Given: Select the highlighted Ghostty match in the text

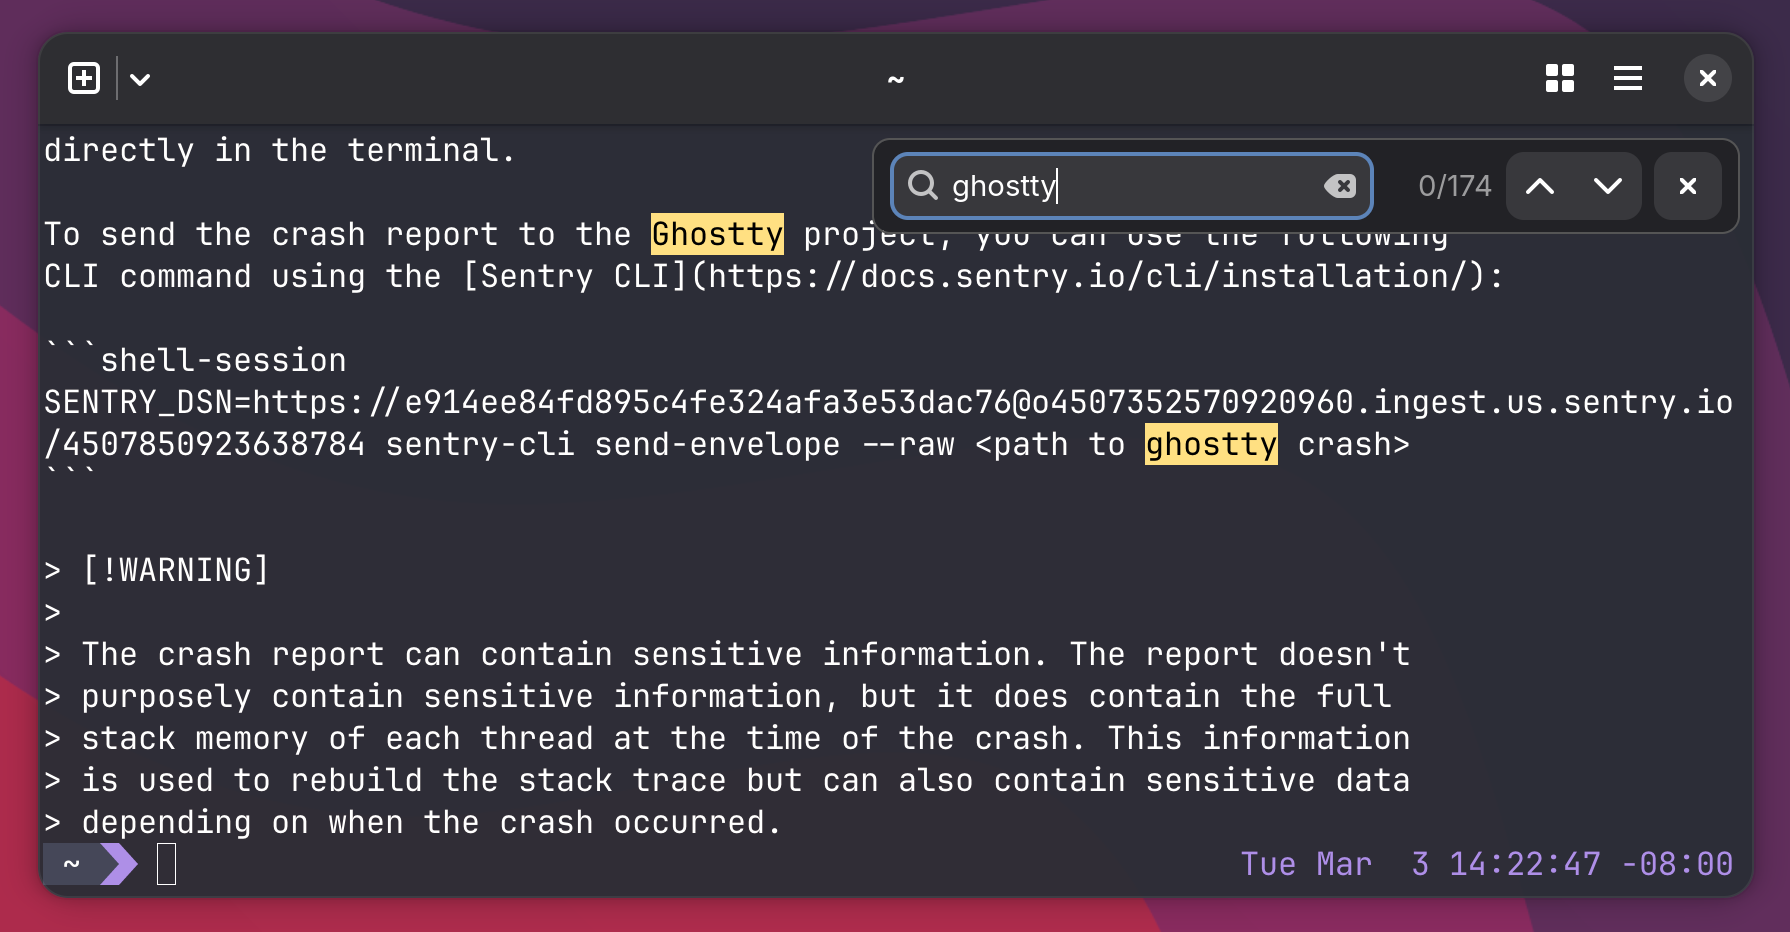Looking at the screenshot, I should (x=716, y=234).
